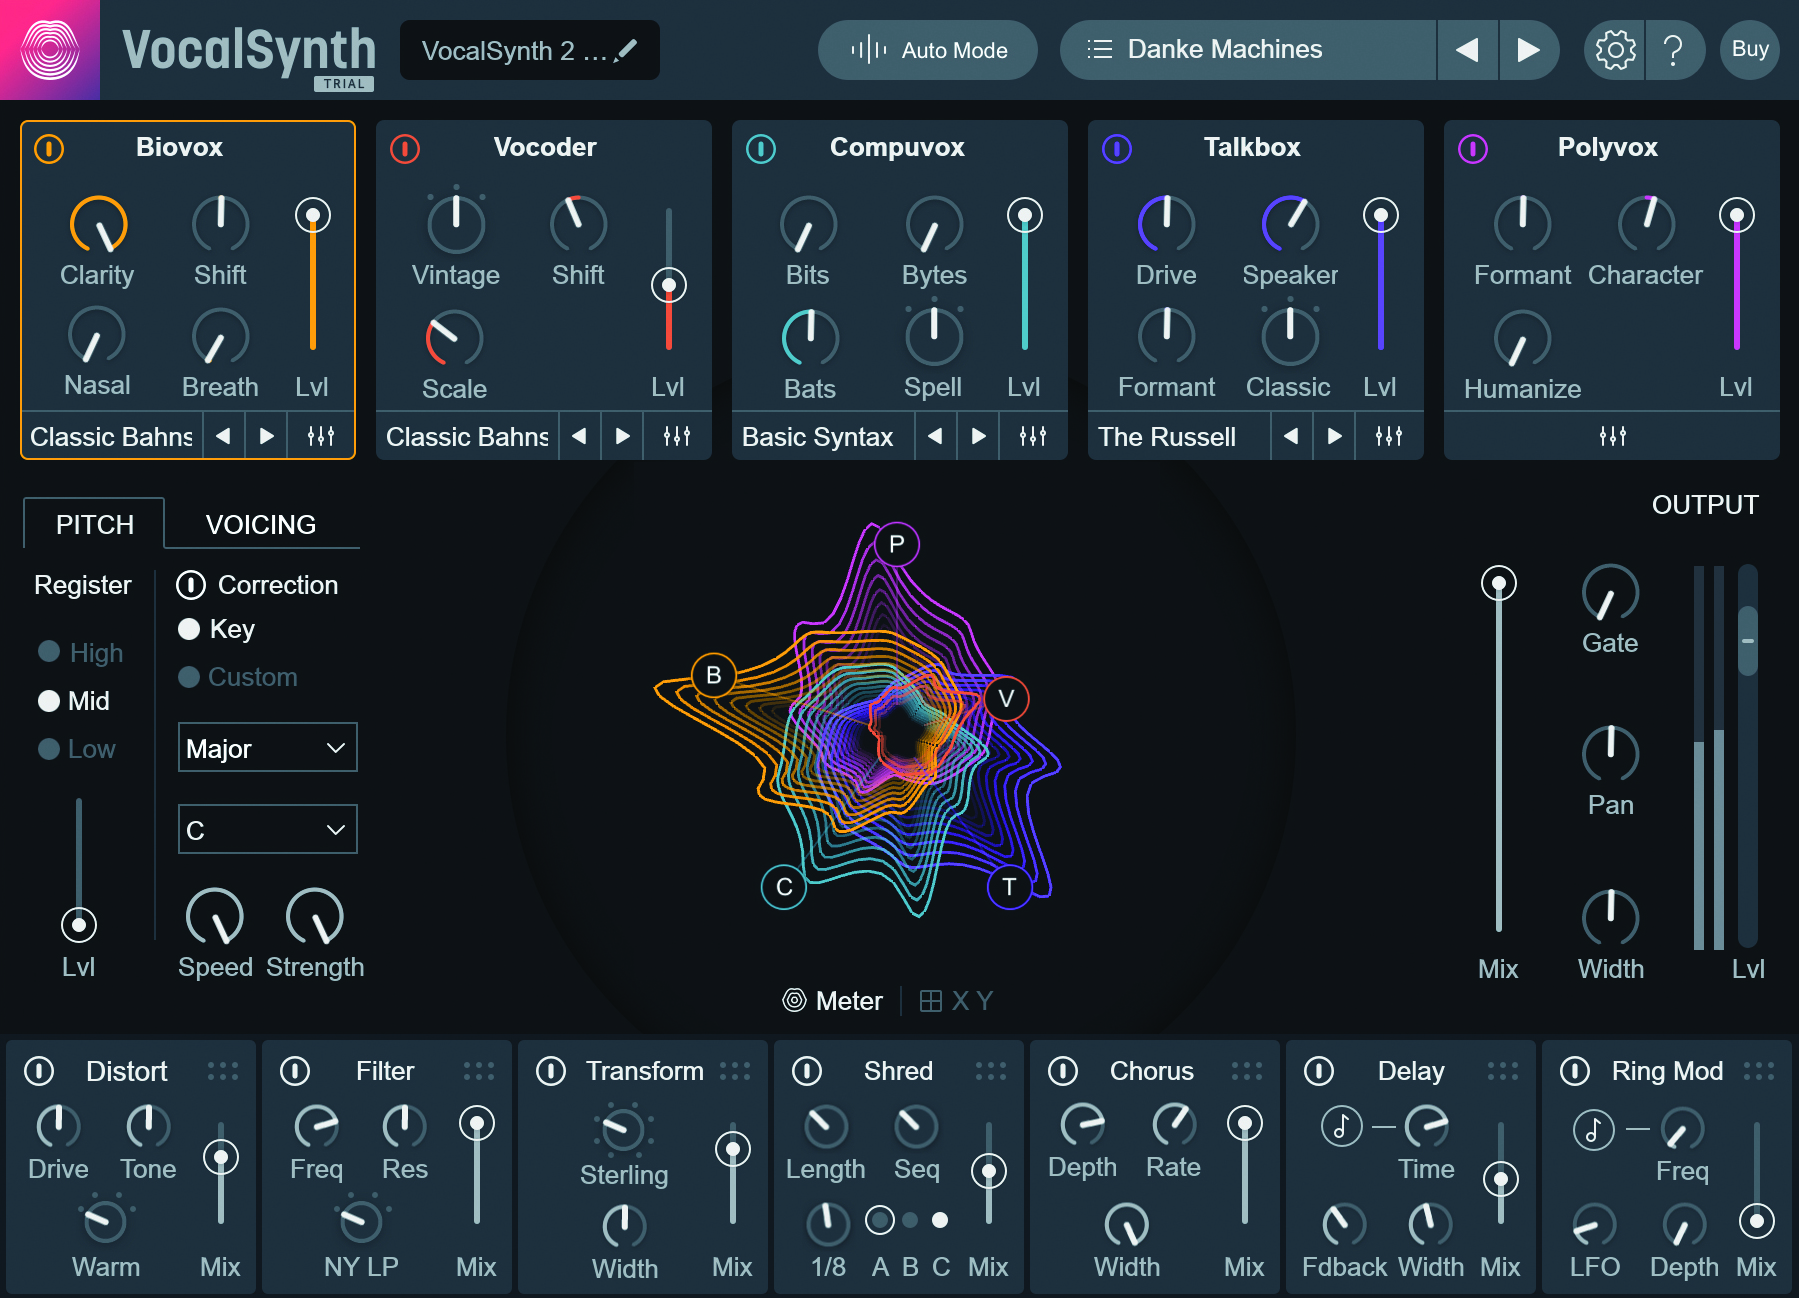Click the Output Mix slider handle
The width and height of the screenshot is (1799, 1298).
click(x=1499, y=583)
